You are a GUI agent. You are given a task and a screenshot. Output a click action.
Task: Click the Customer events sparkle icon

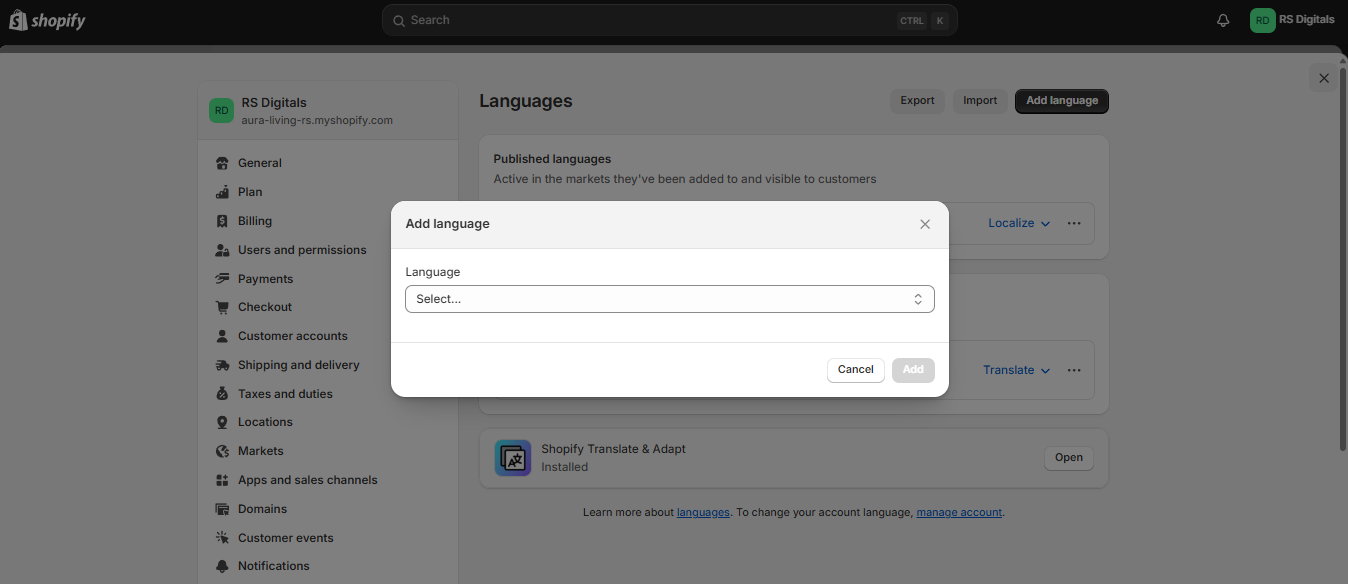(222, 538)
